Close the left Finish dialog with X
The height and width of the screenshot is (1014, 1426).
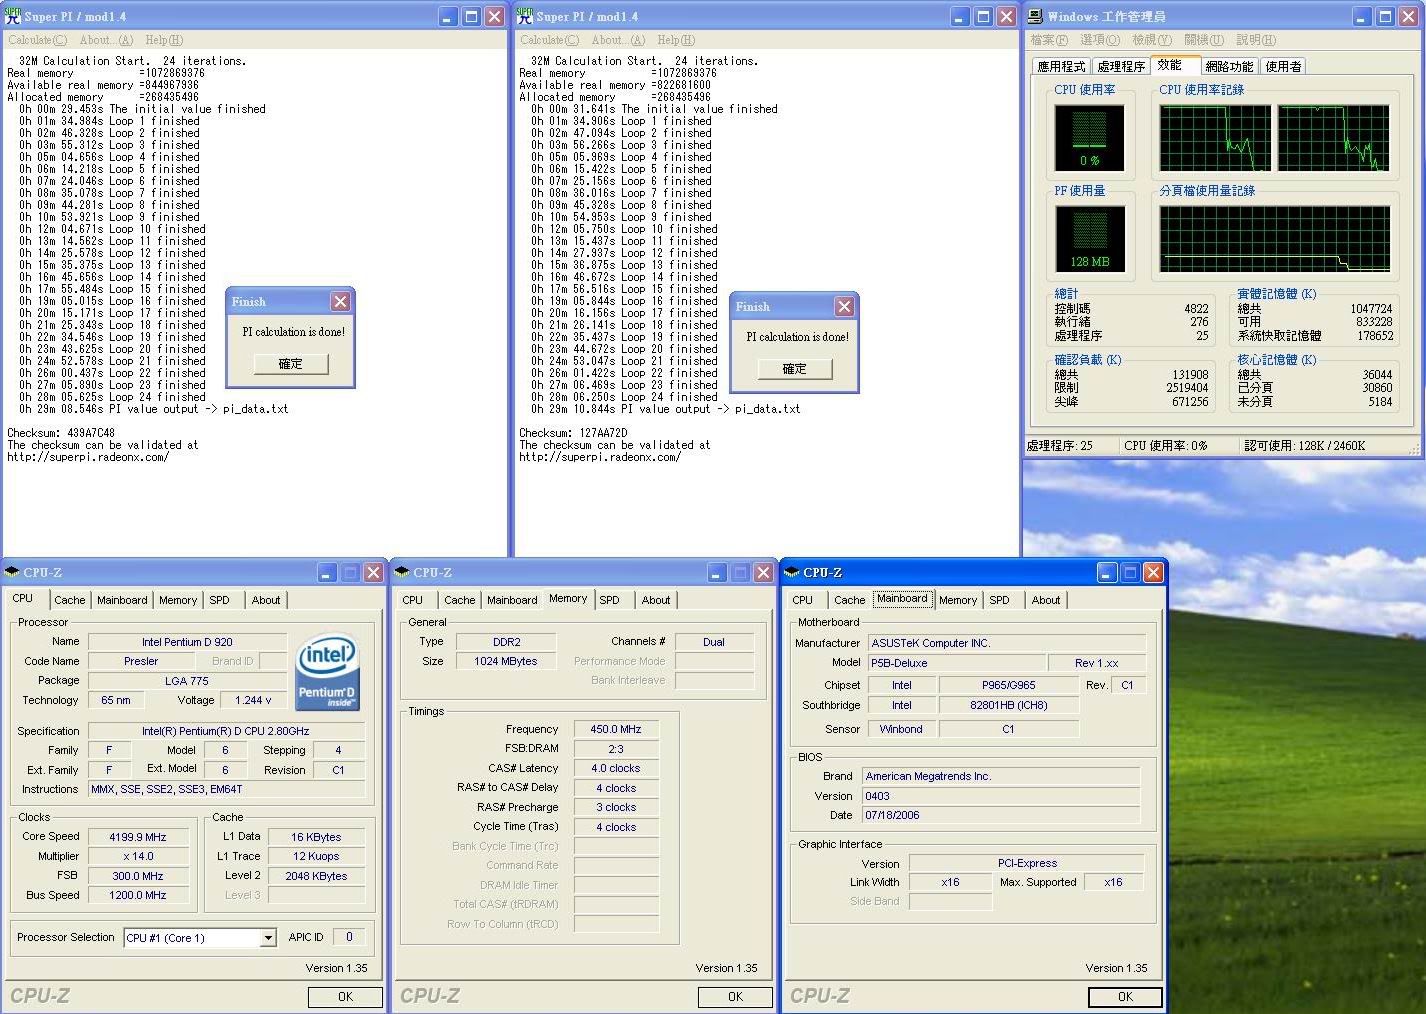coord(340,301)
